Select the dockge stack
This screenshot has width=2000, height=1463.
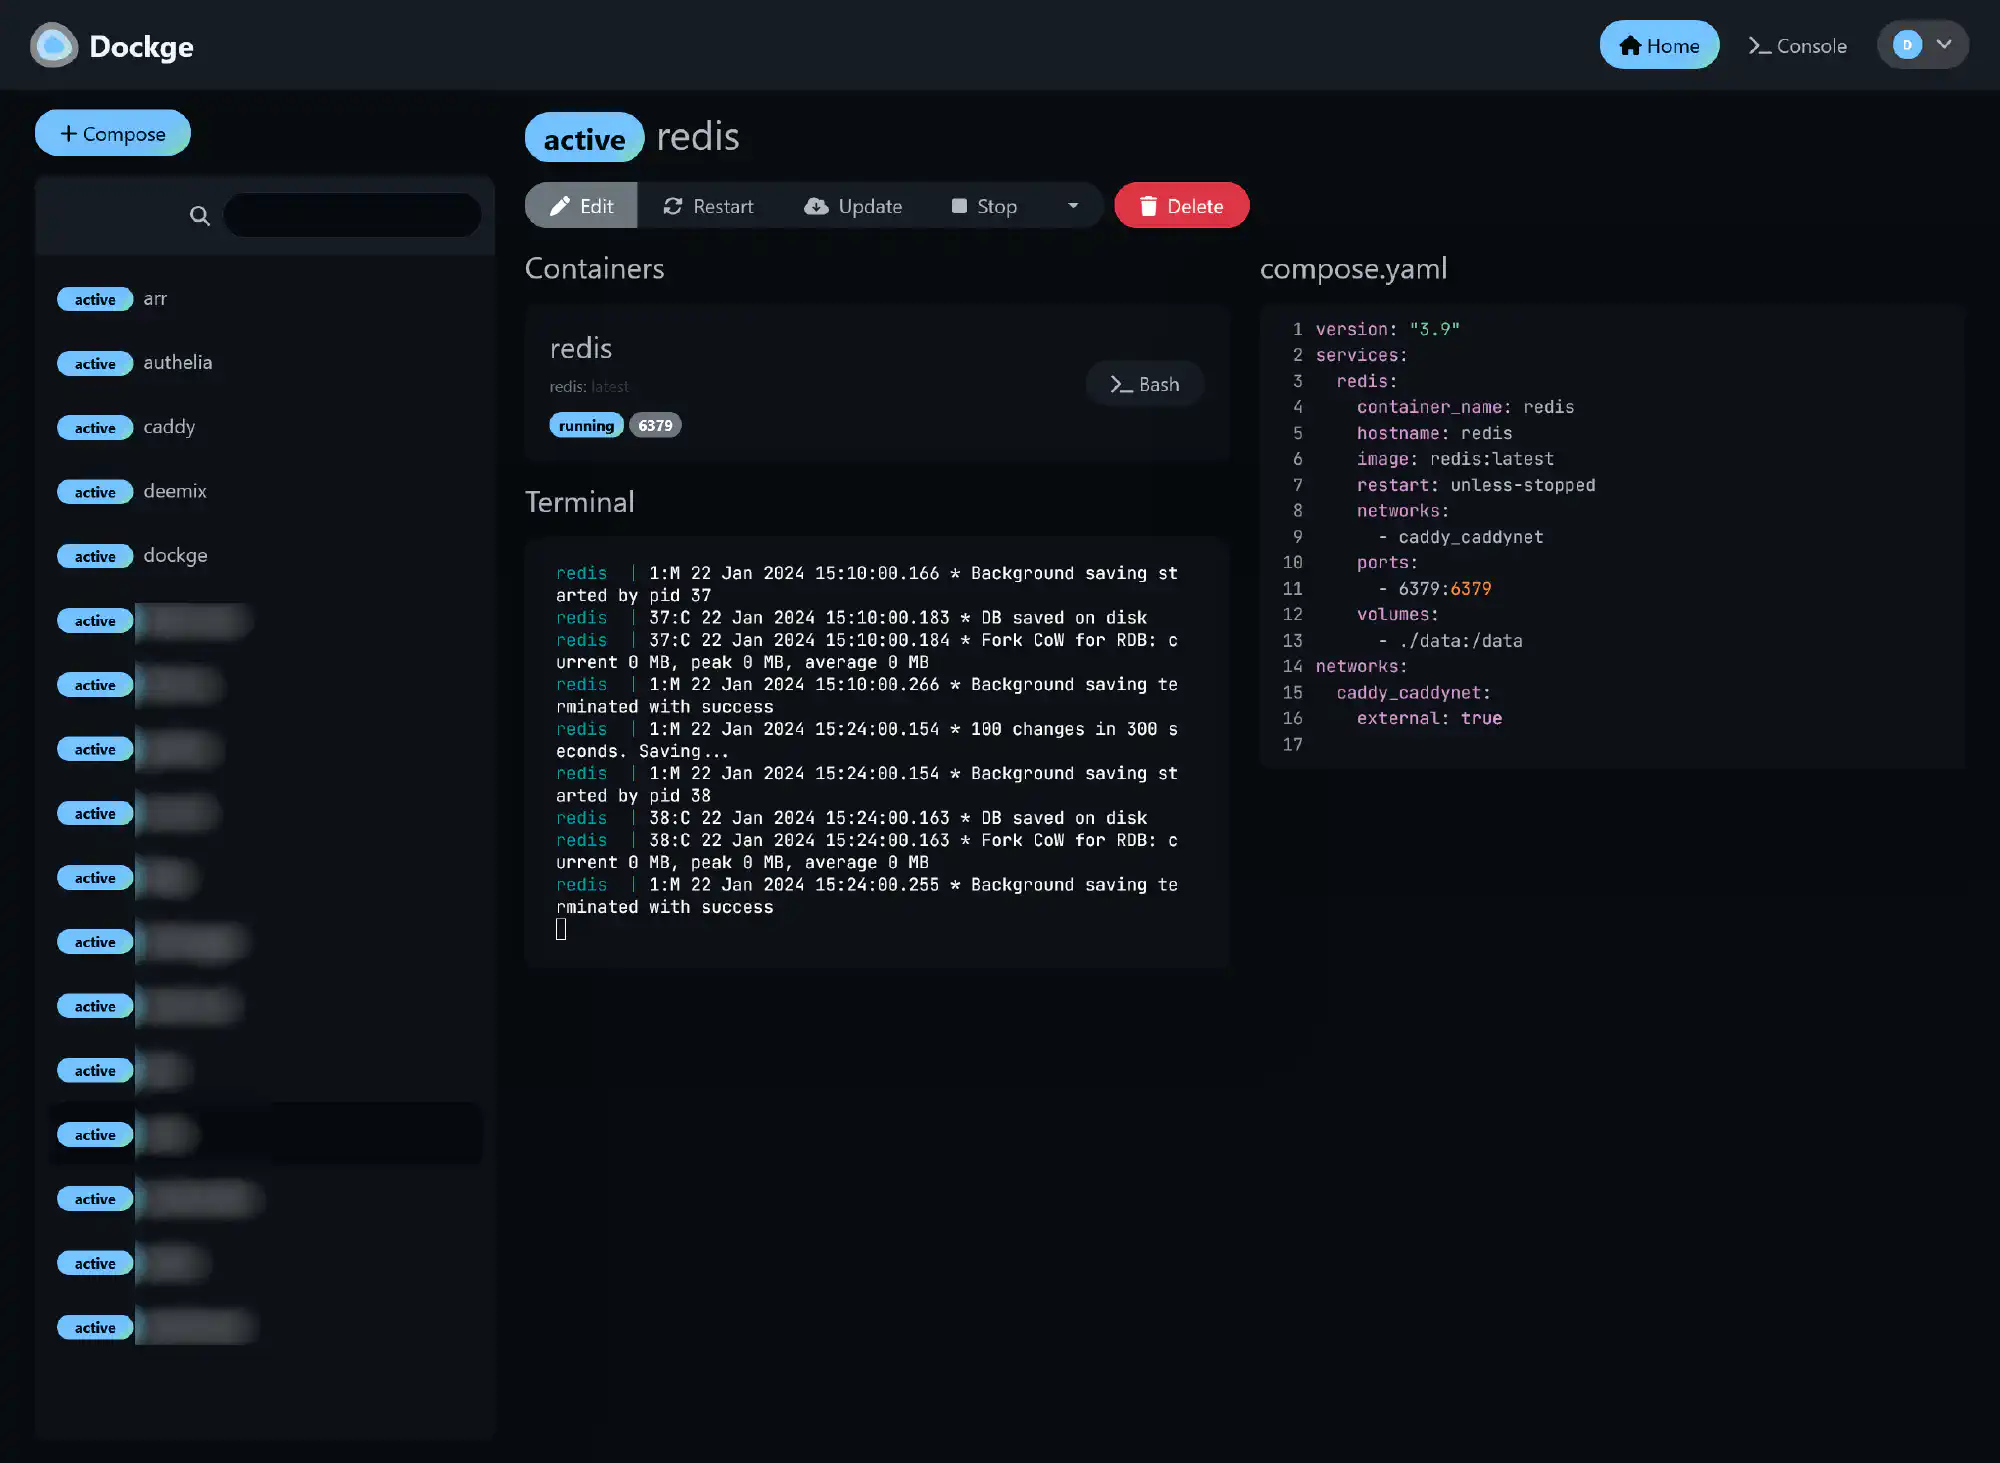(265, 556)
